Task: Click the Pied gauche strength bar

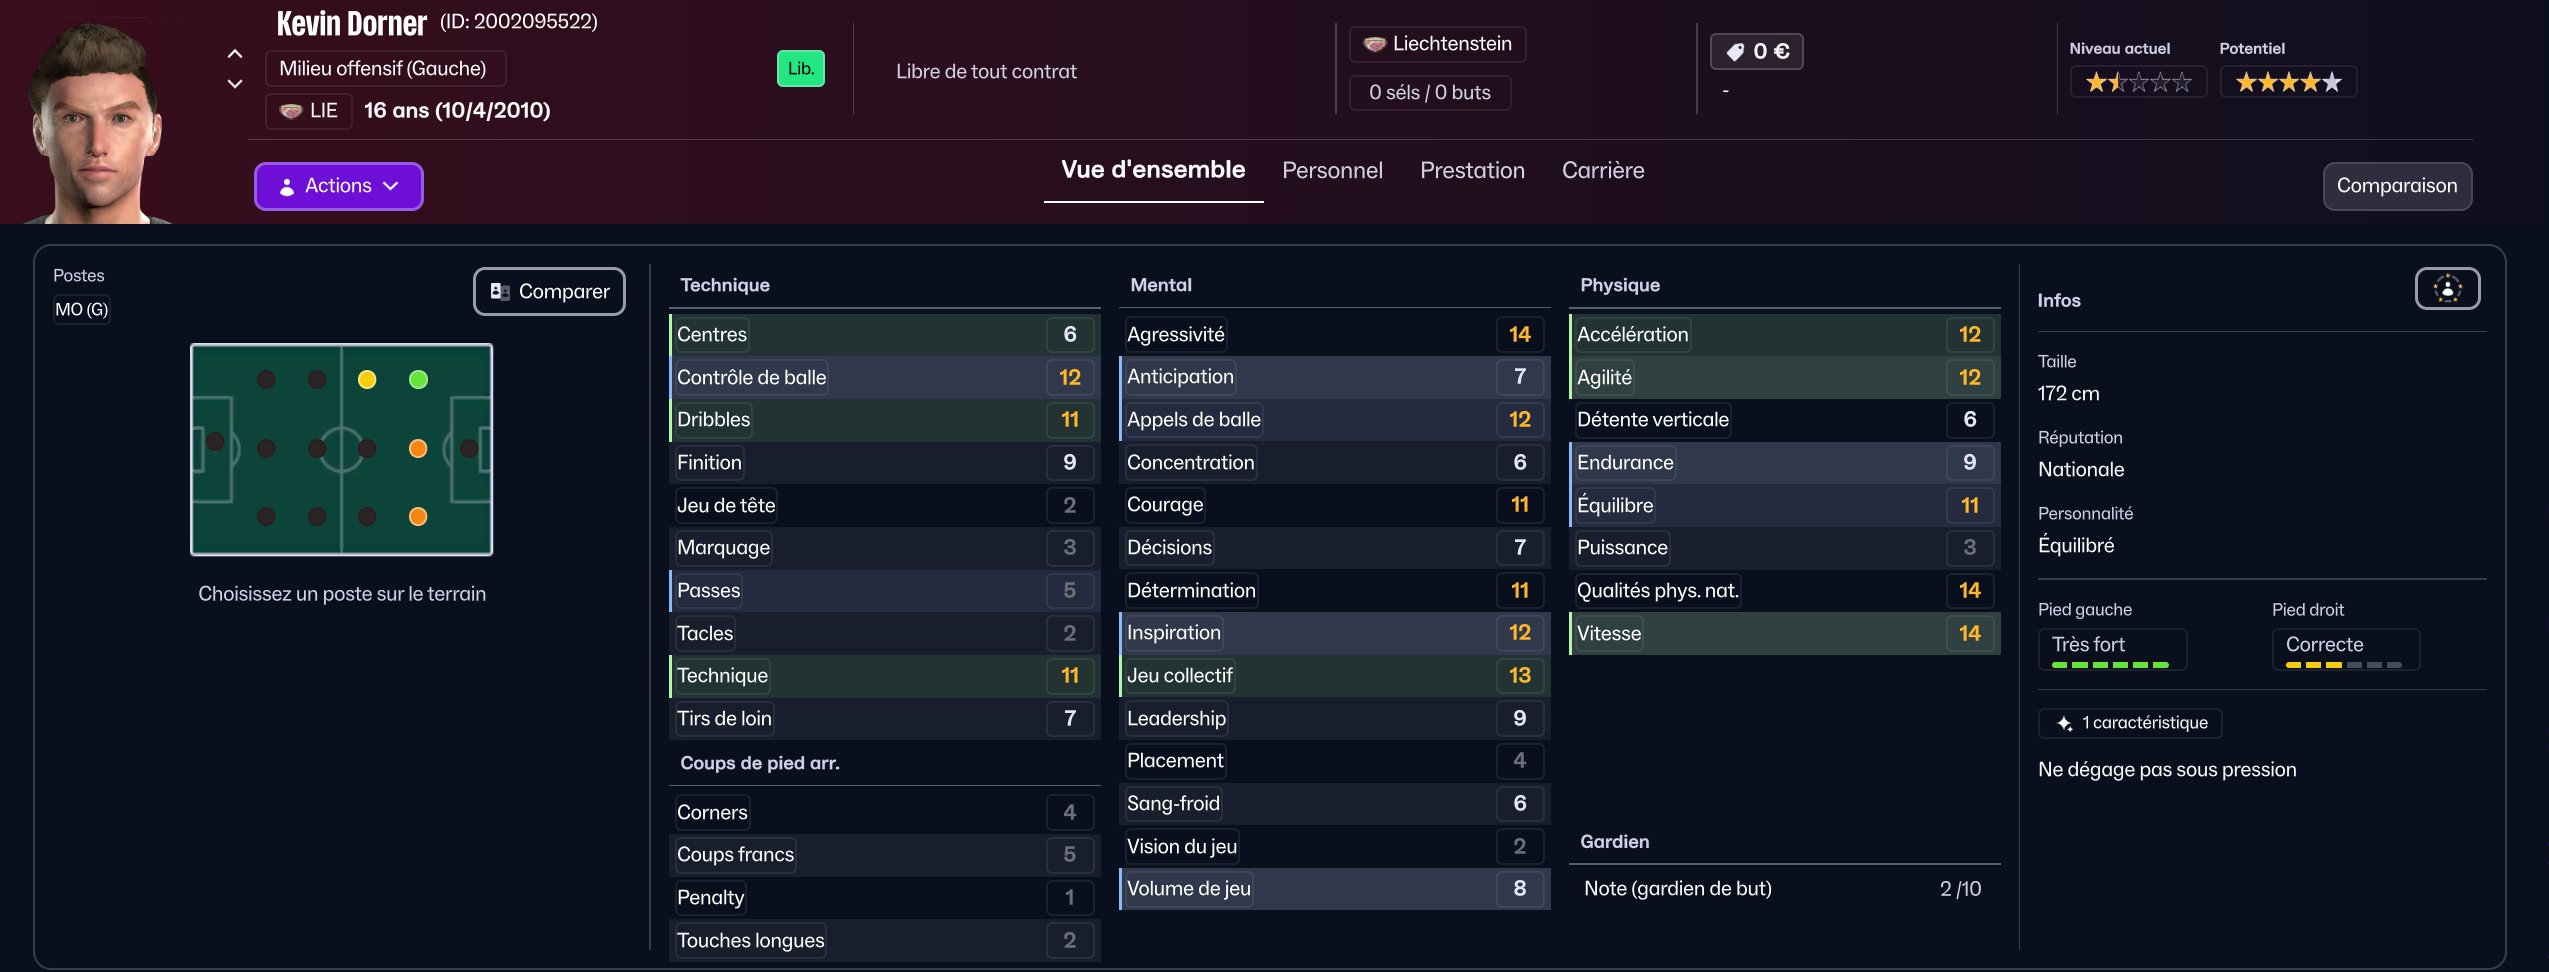Action: click(2110, 664)
